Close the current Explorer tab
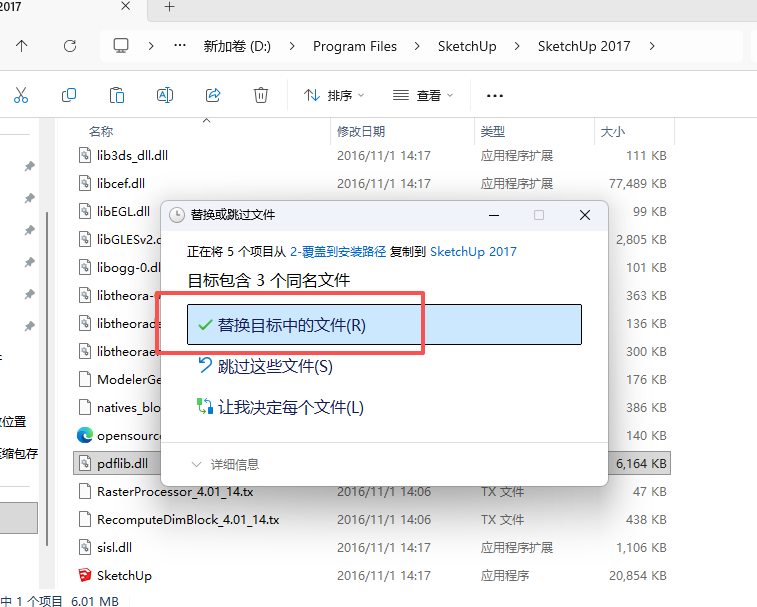The height and width of the screenshot is (607, 757). coord(126,6)
